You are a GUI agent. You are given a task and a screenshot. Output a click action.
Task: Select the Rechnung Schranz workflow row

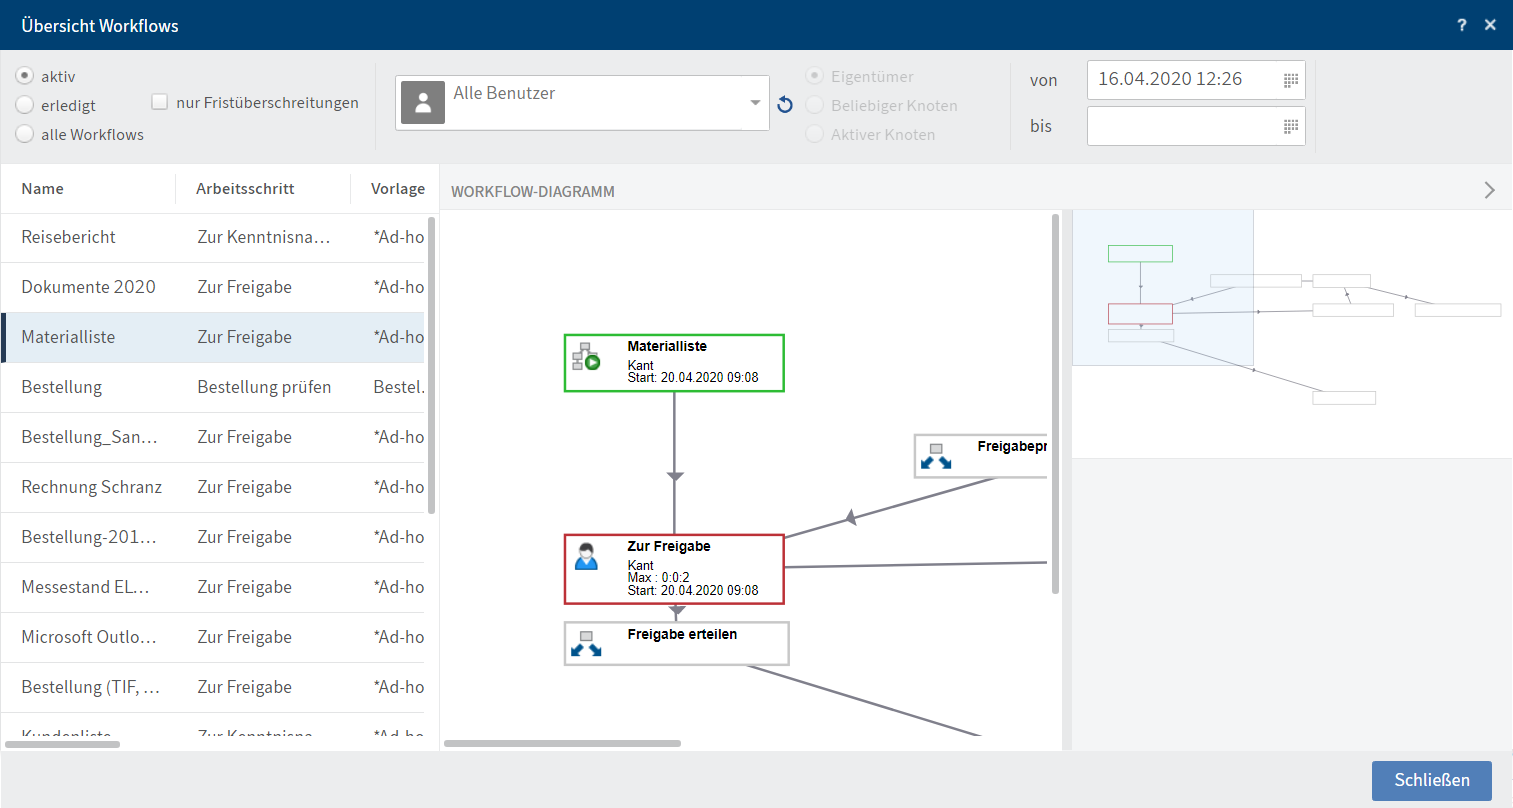[x=212, y=488]
